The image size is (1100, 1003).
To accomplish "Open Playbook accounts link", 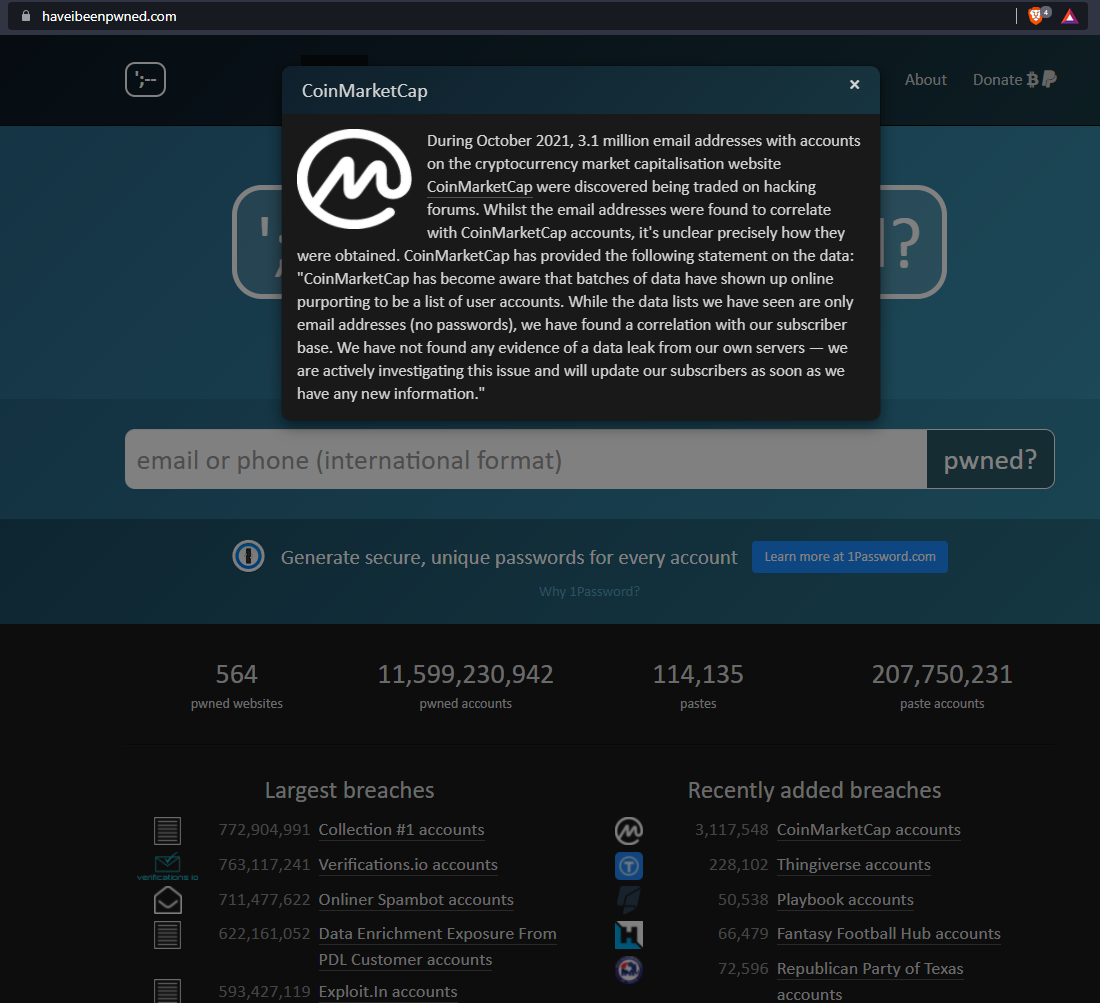I will coord(845,900).
